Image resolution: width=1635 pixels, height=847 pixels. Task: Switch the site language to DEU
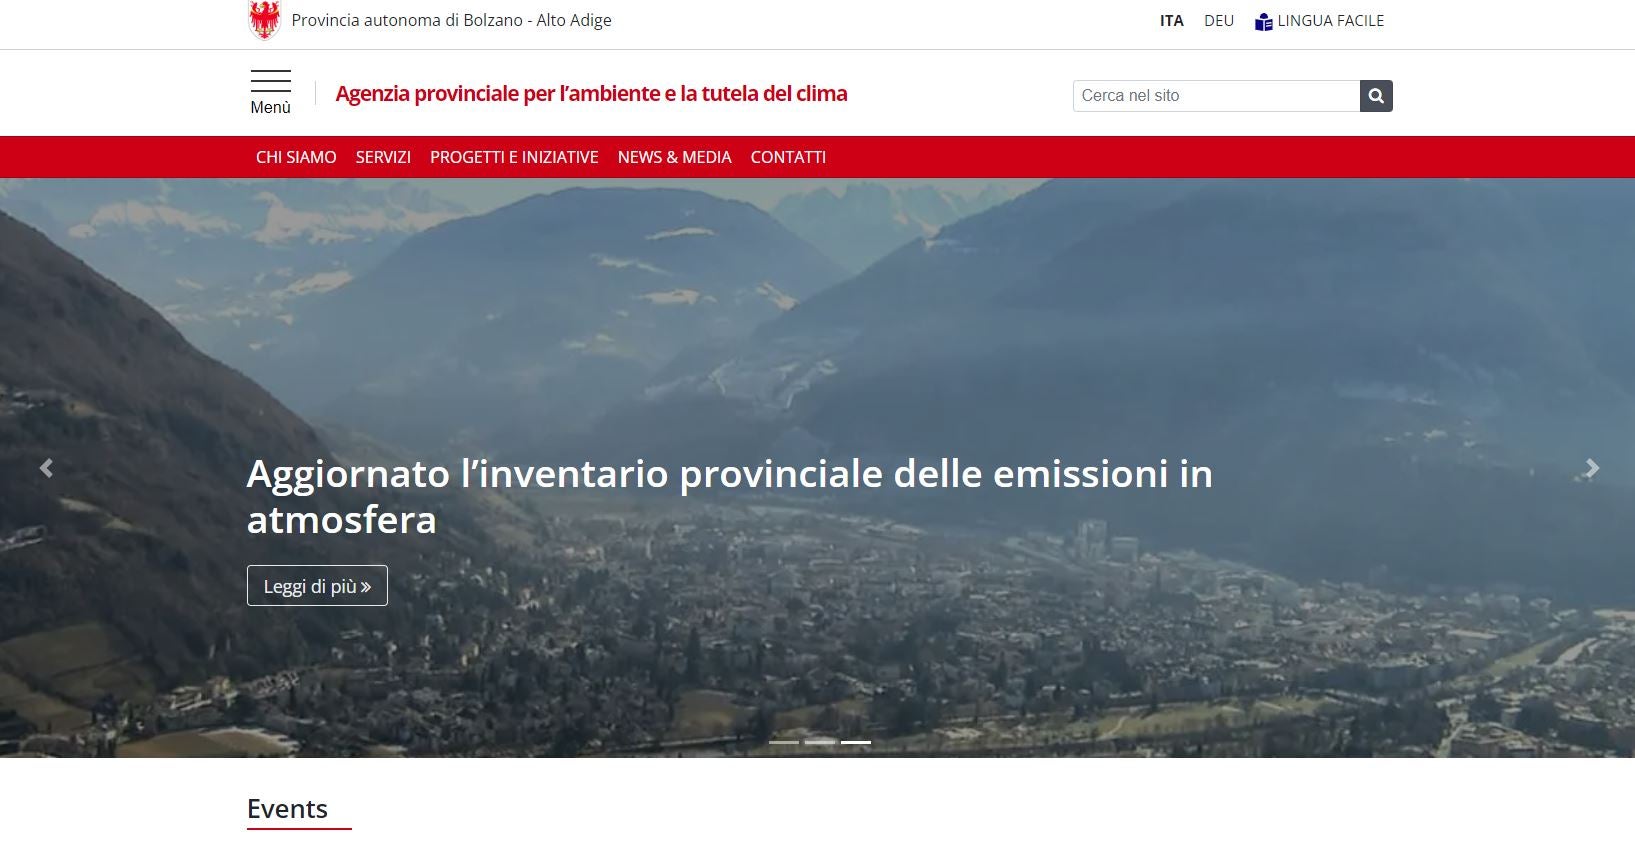1218,21
